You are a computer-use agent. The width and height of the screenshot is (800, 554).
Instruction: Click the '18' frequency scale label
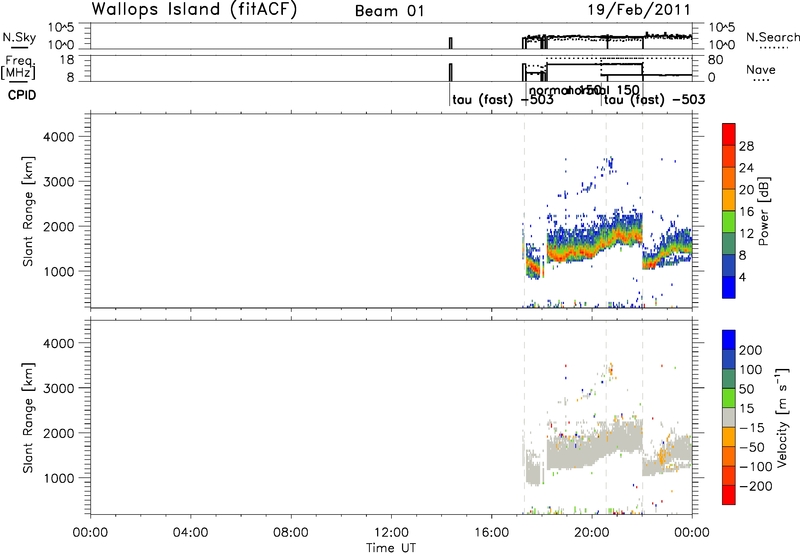67,60
